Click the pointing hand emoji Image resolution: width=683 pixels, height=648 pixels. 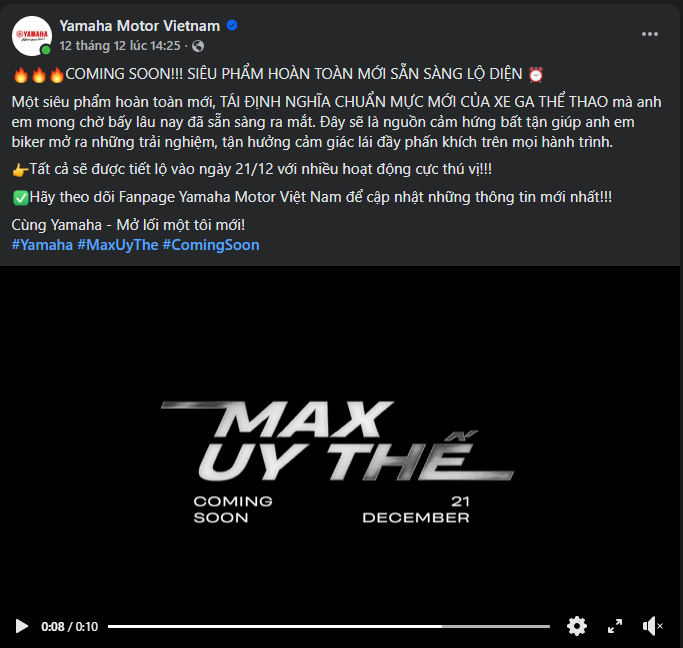point(20,170)
